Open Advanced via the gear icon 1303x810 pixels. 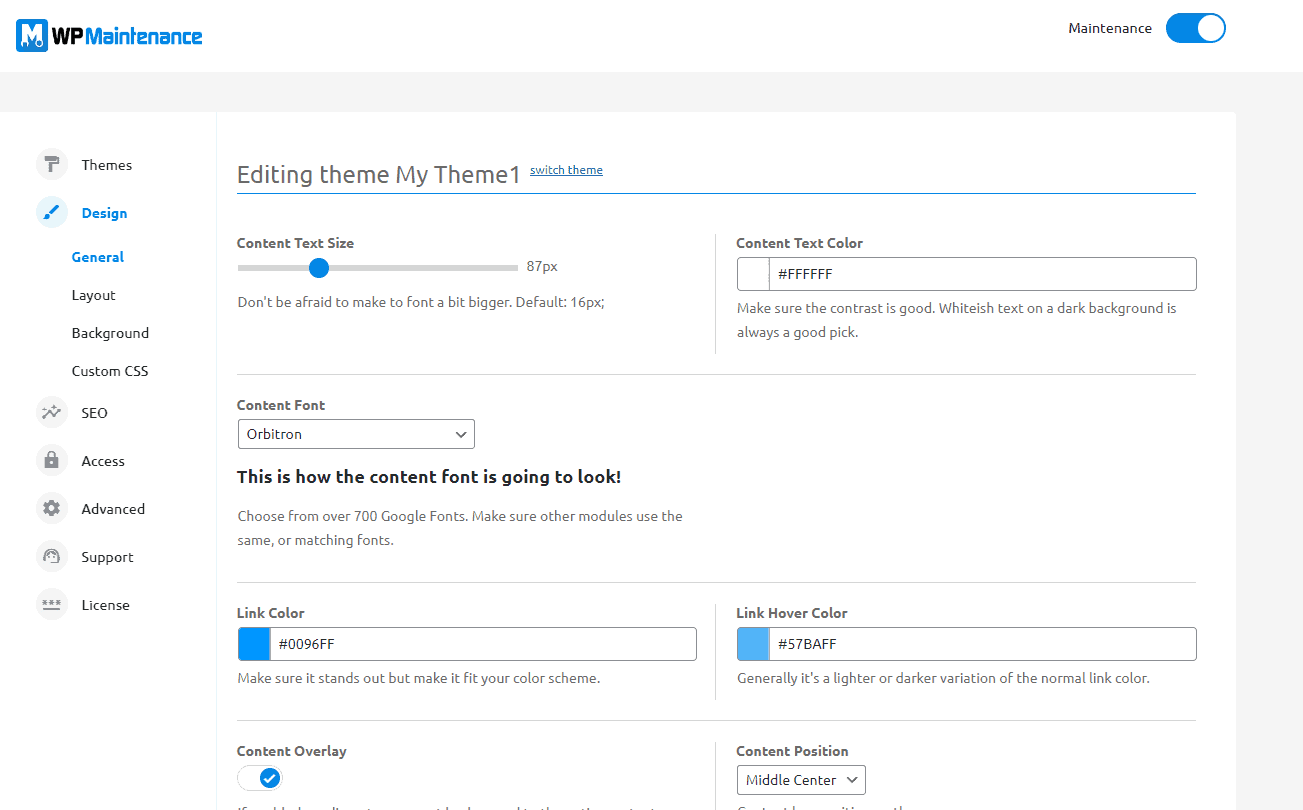click(52, 509)
